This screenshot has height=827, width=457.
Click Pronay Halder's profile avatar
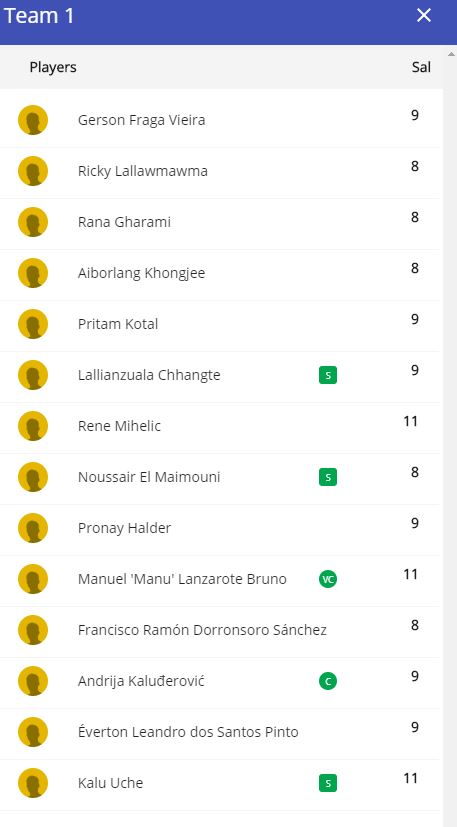pos(33,528)
